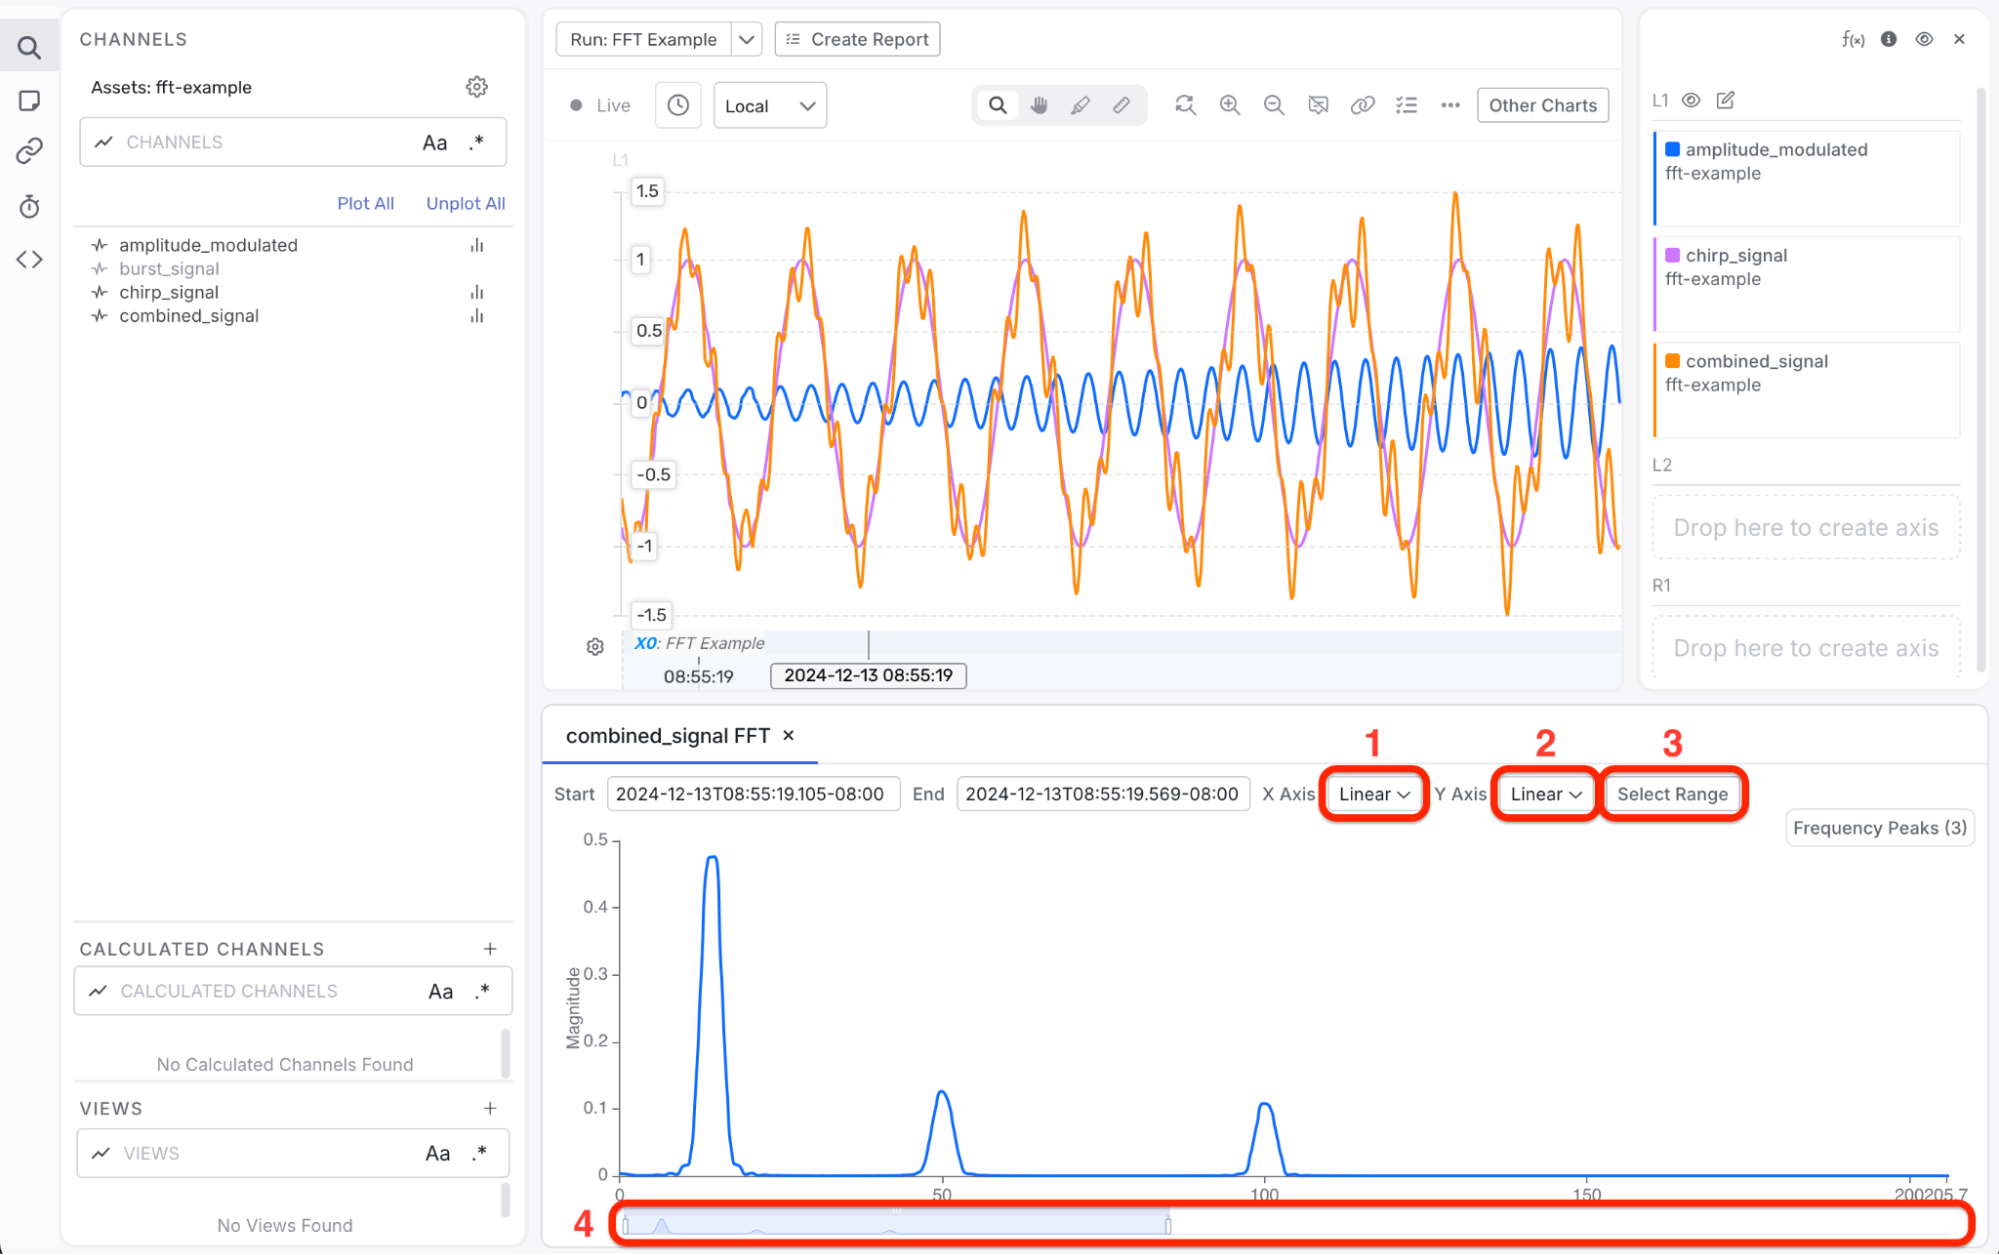Toggle Live mode indicator
The image size is (1999, 1255).
[600, 105]
